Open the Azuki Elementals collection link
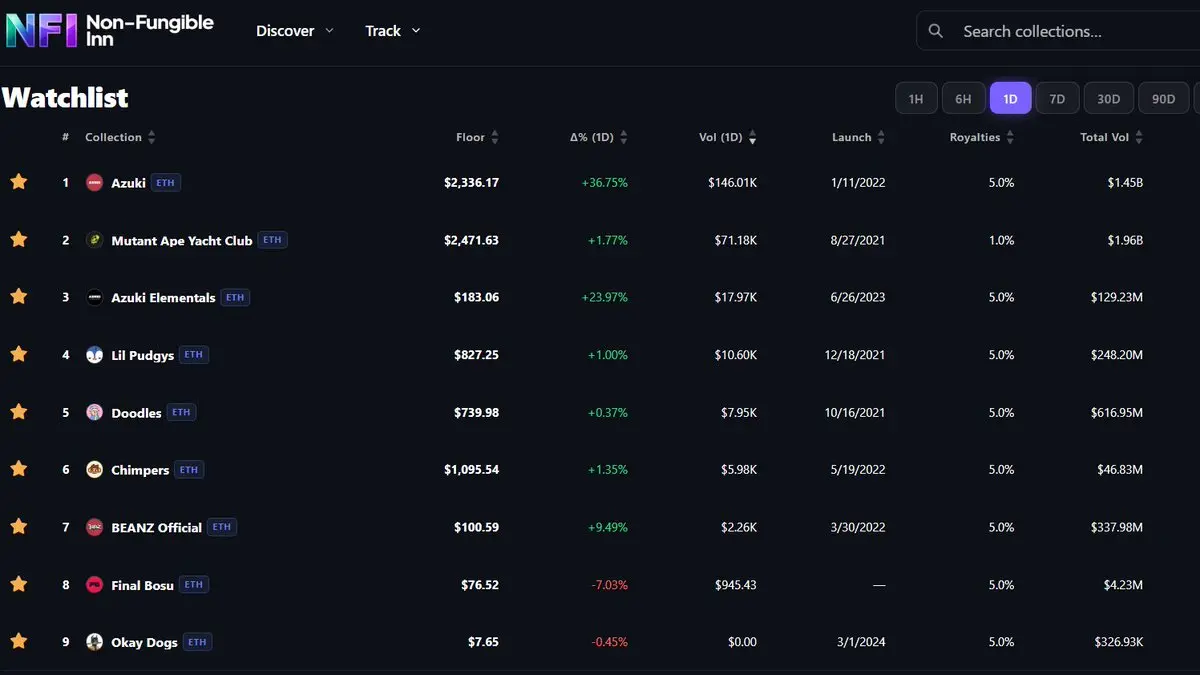1200x675 pixels. click(x=163, y=297)
